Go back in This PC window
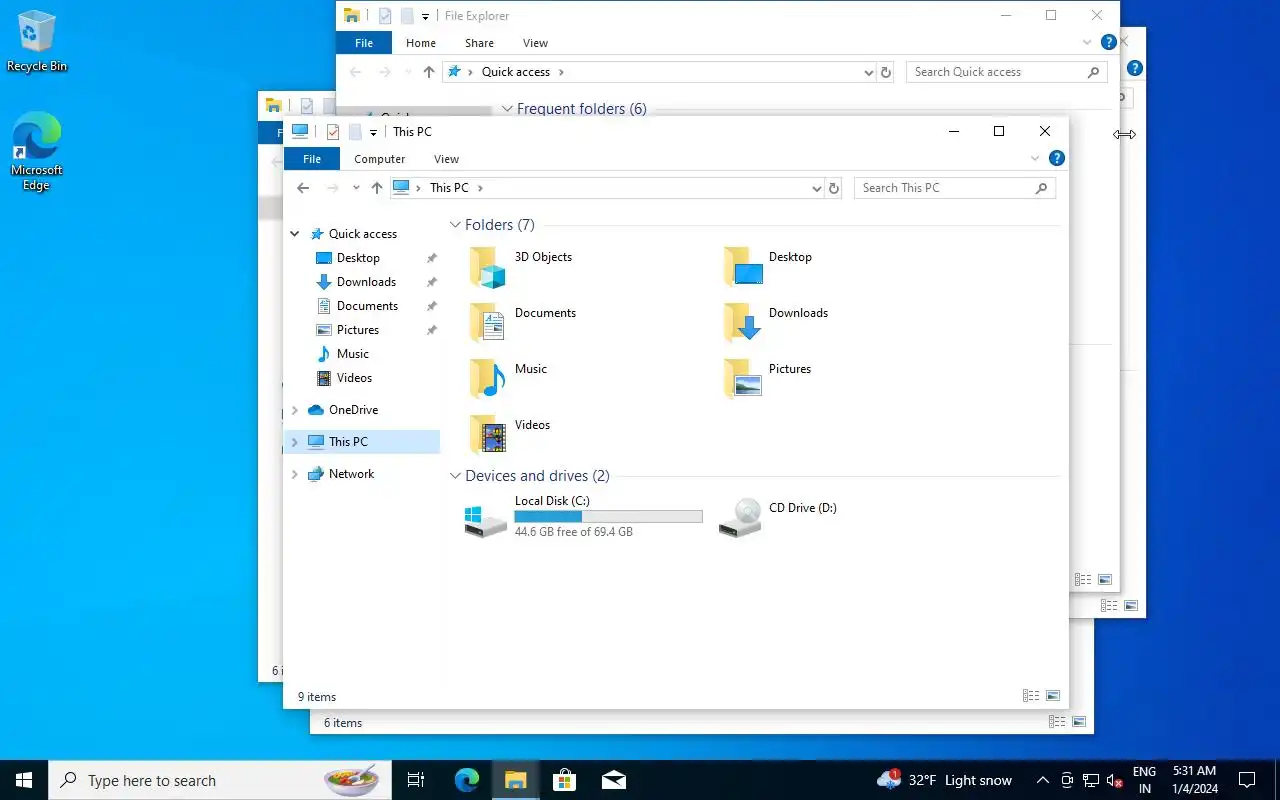1280x800 pixels. point(303,188)
